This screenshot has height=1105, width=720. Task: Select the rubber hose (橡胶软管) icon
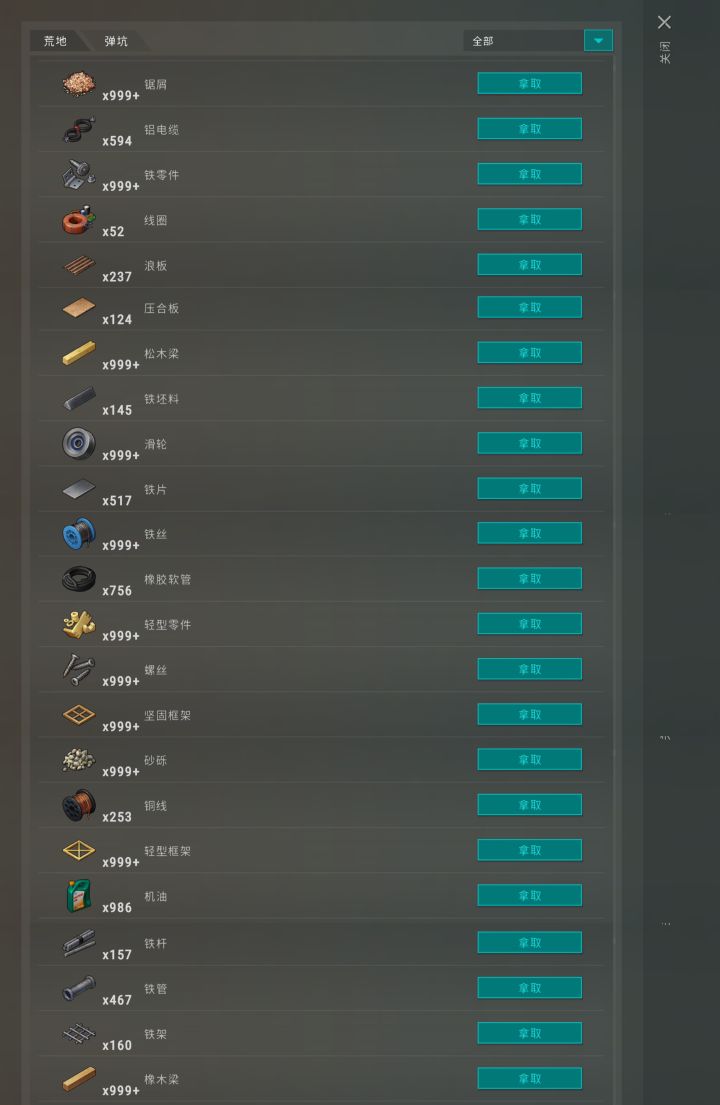[78, 579]
